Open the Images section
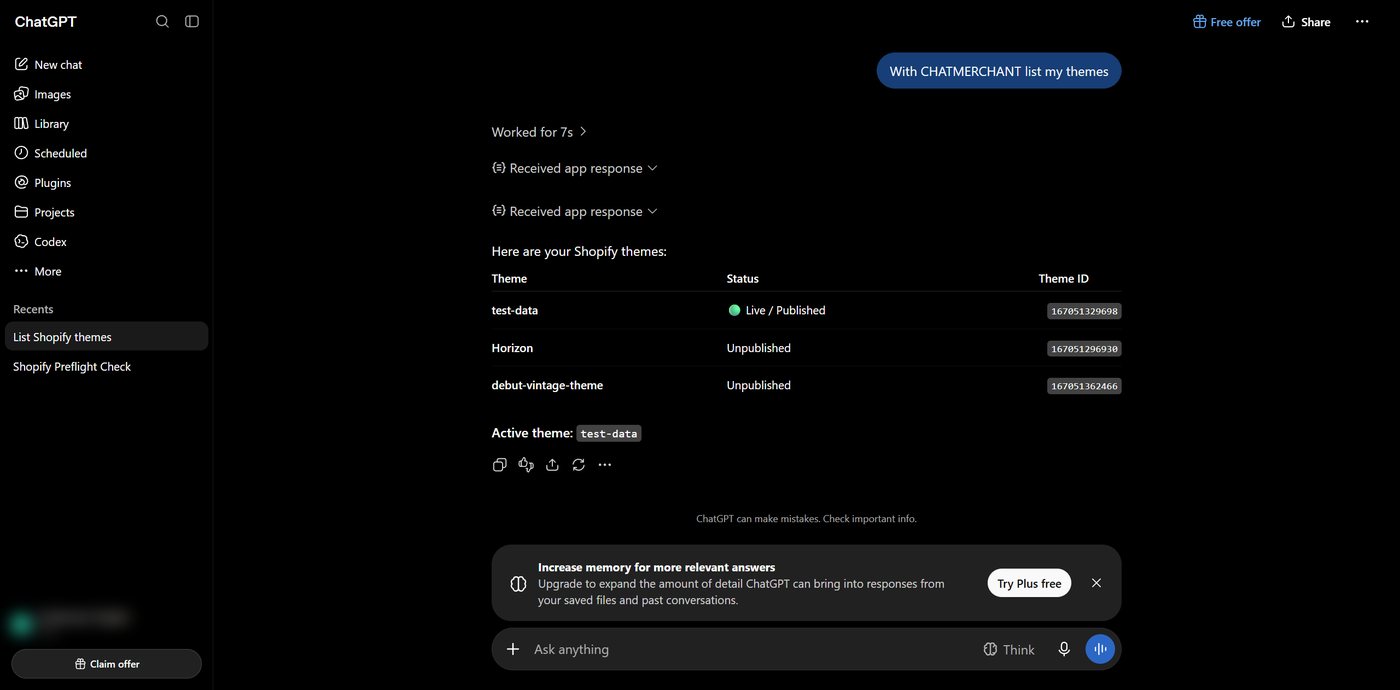Viewport: 1400px width, 690px height. (105, 94)
